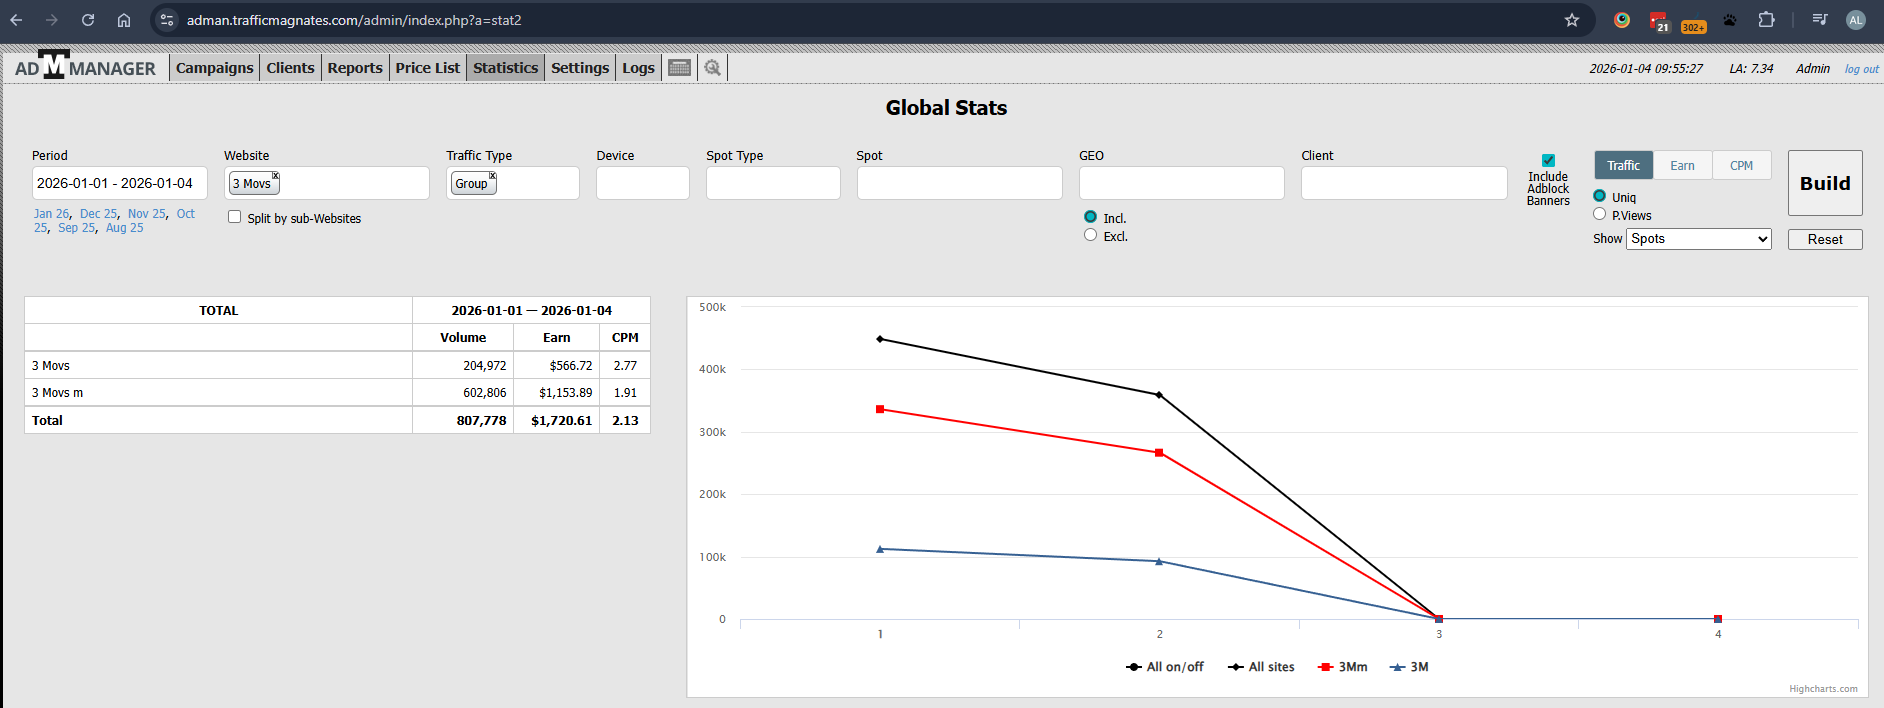Select the Incl. GEO radio button

[1091, 217]
